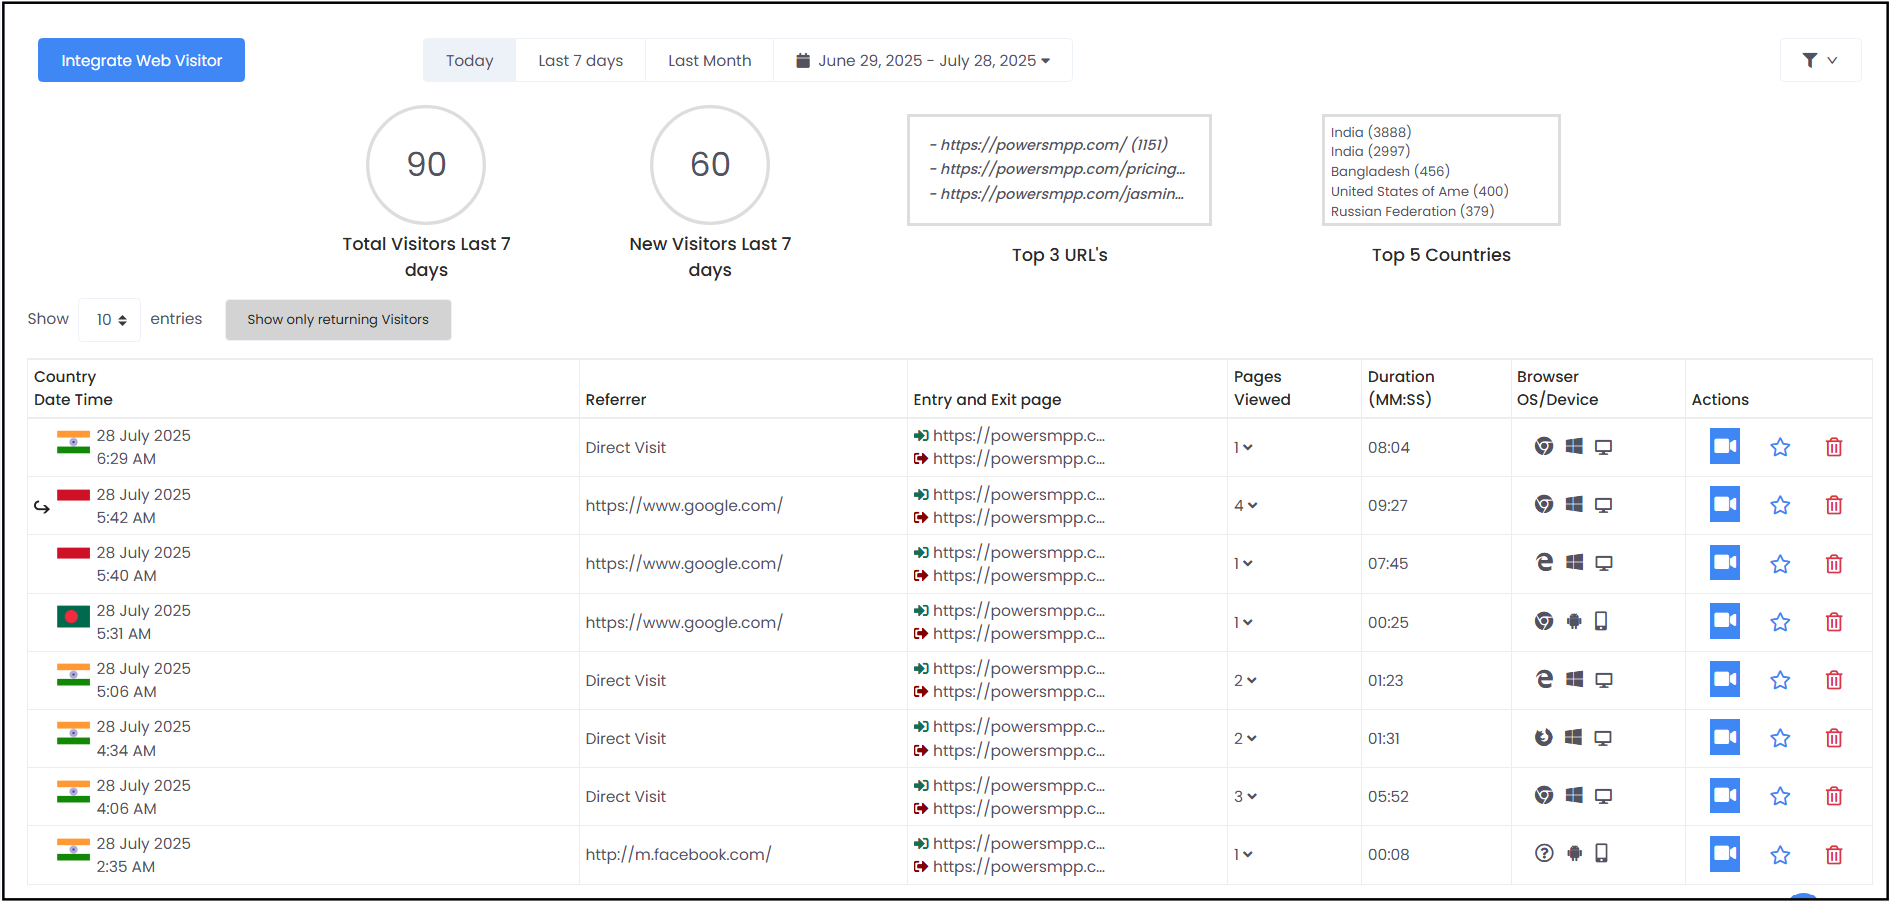Click the returning visitor arrow on the 5:42 AM row
The height and width of the screenshot is (901, 1891).
point(41,506)
